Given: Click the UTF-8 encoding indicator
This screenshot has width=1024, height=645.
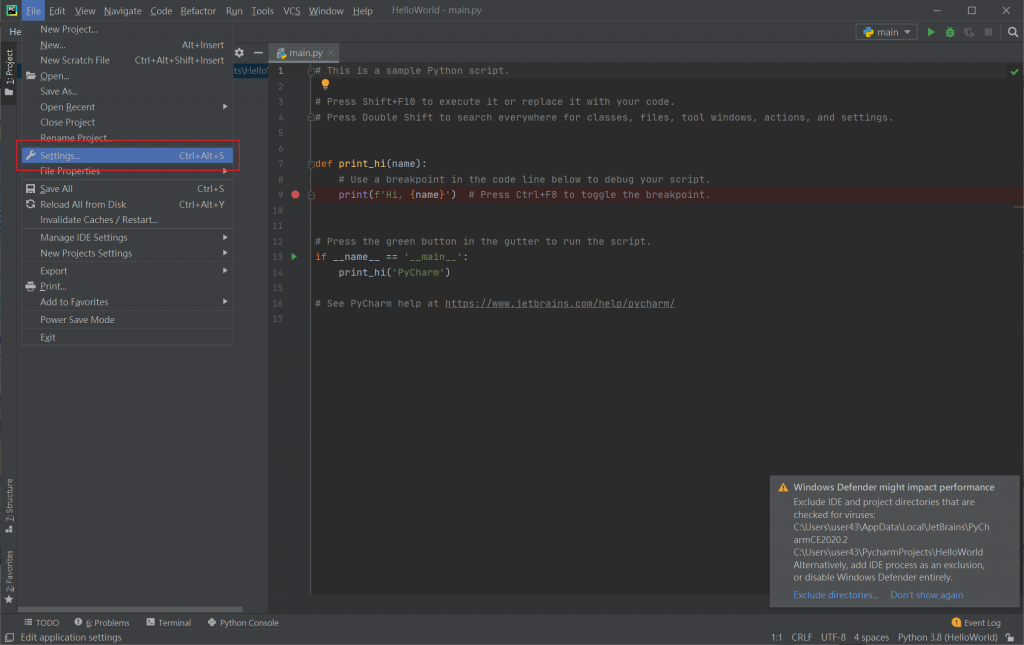Looking at the screenshot, I should pos(833,638).
